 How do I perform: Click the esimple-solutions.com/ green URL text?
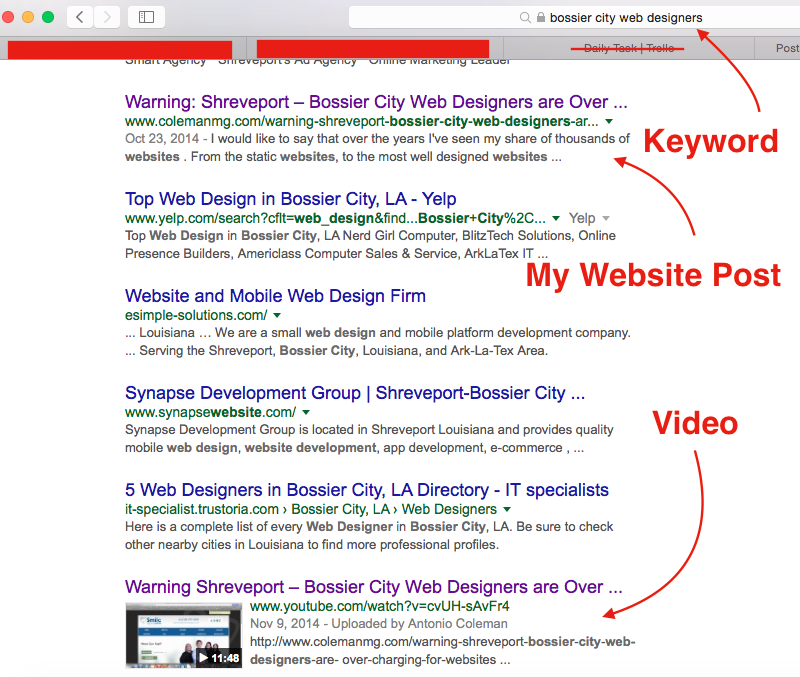click(196, 315)
